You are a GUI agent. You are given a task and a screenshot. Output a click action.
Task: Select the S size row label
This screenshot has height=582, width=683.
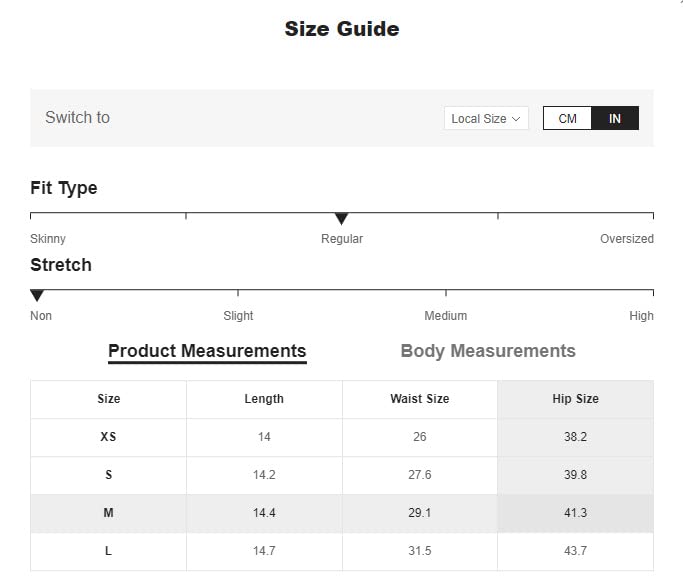[x=109, y=475]
